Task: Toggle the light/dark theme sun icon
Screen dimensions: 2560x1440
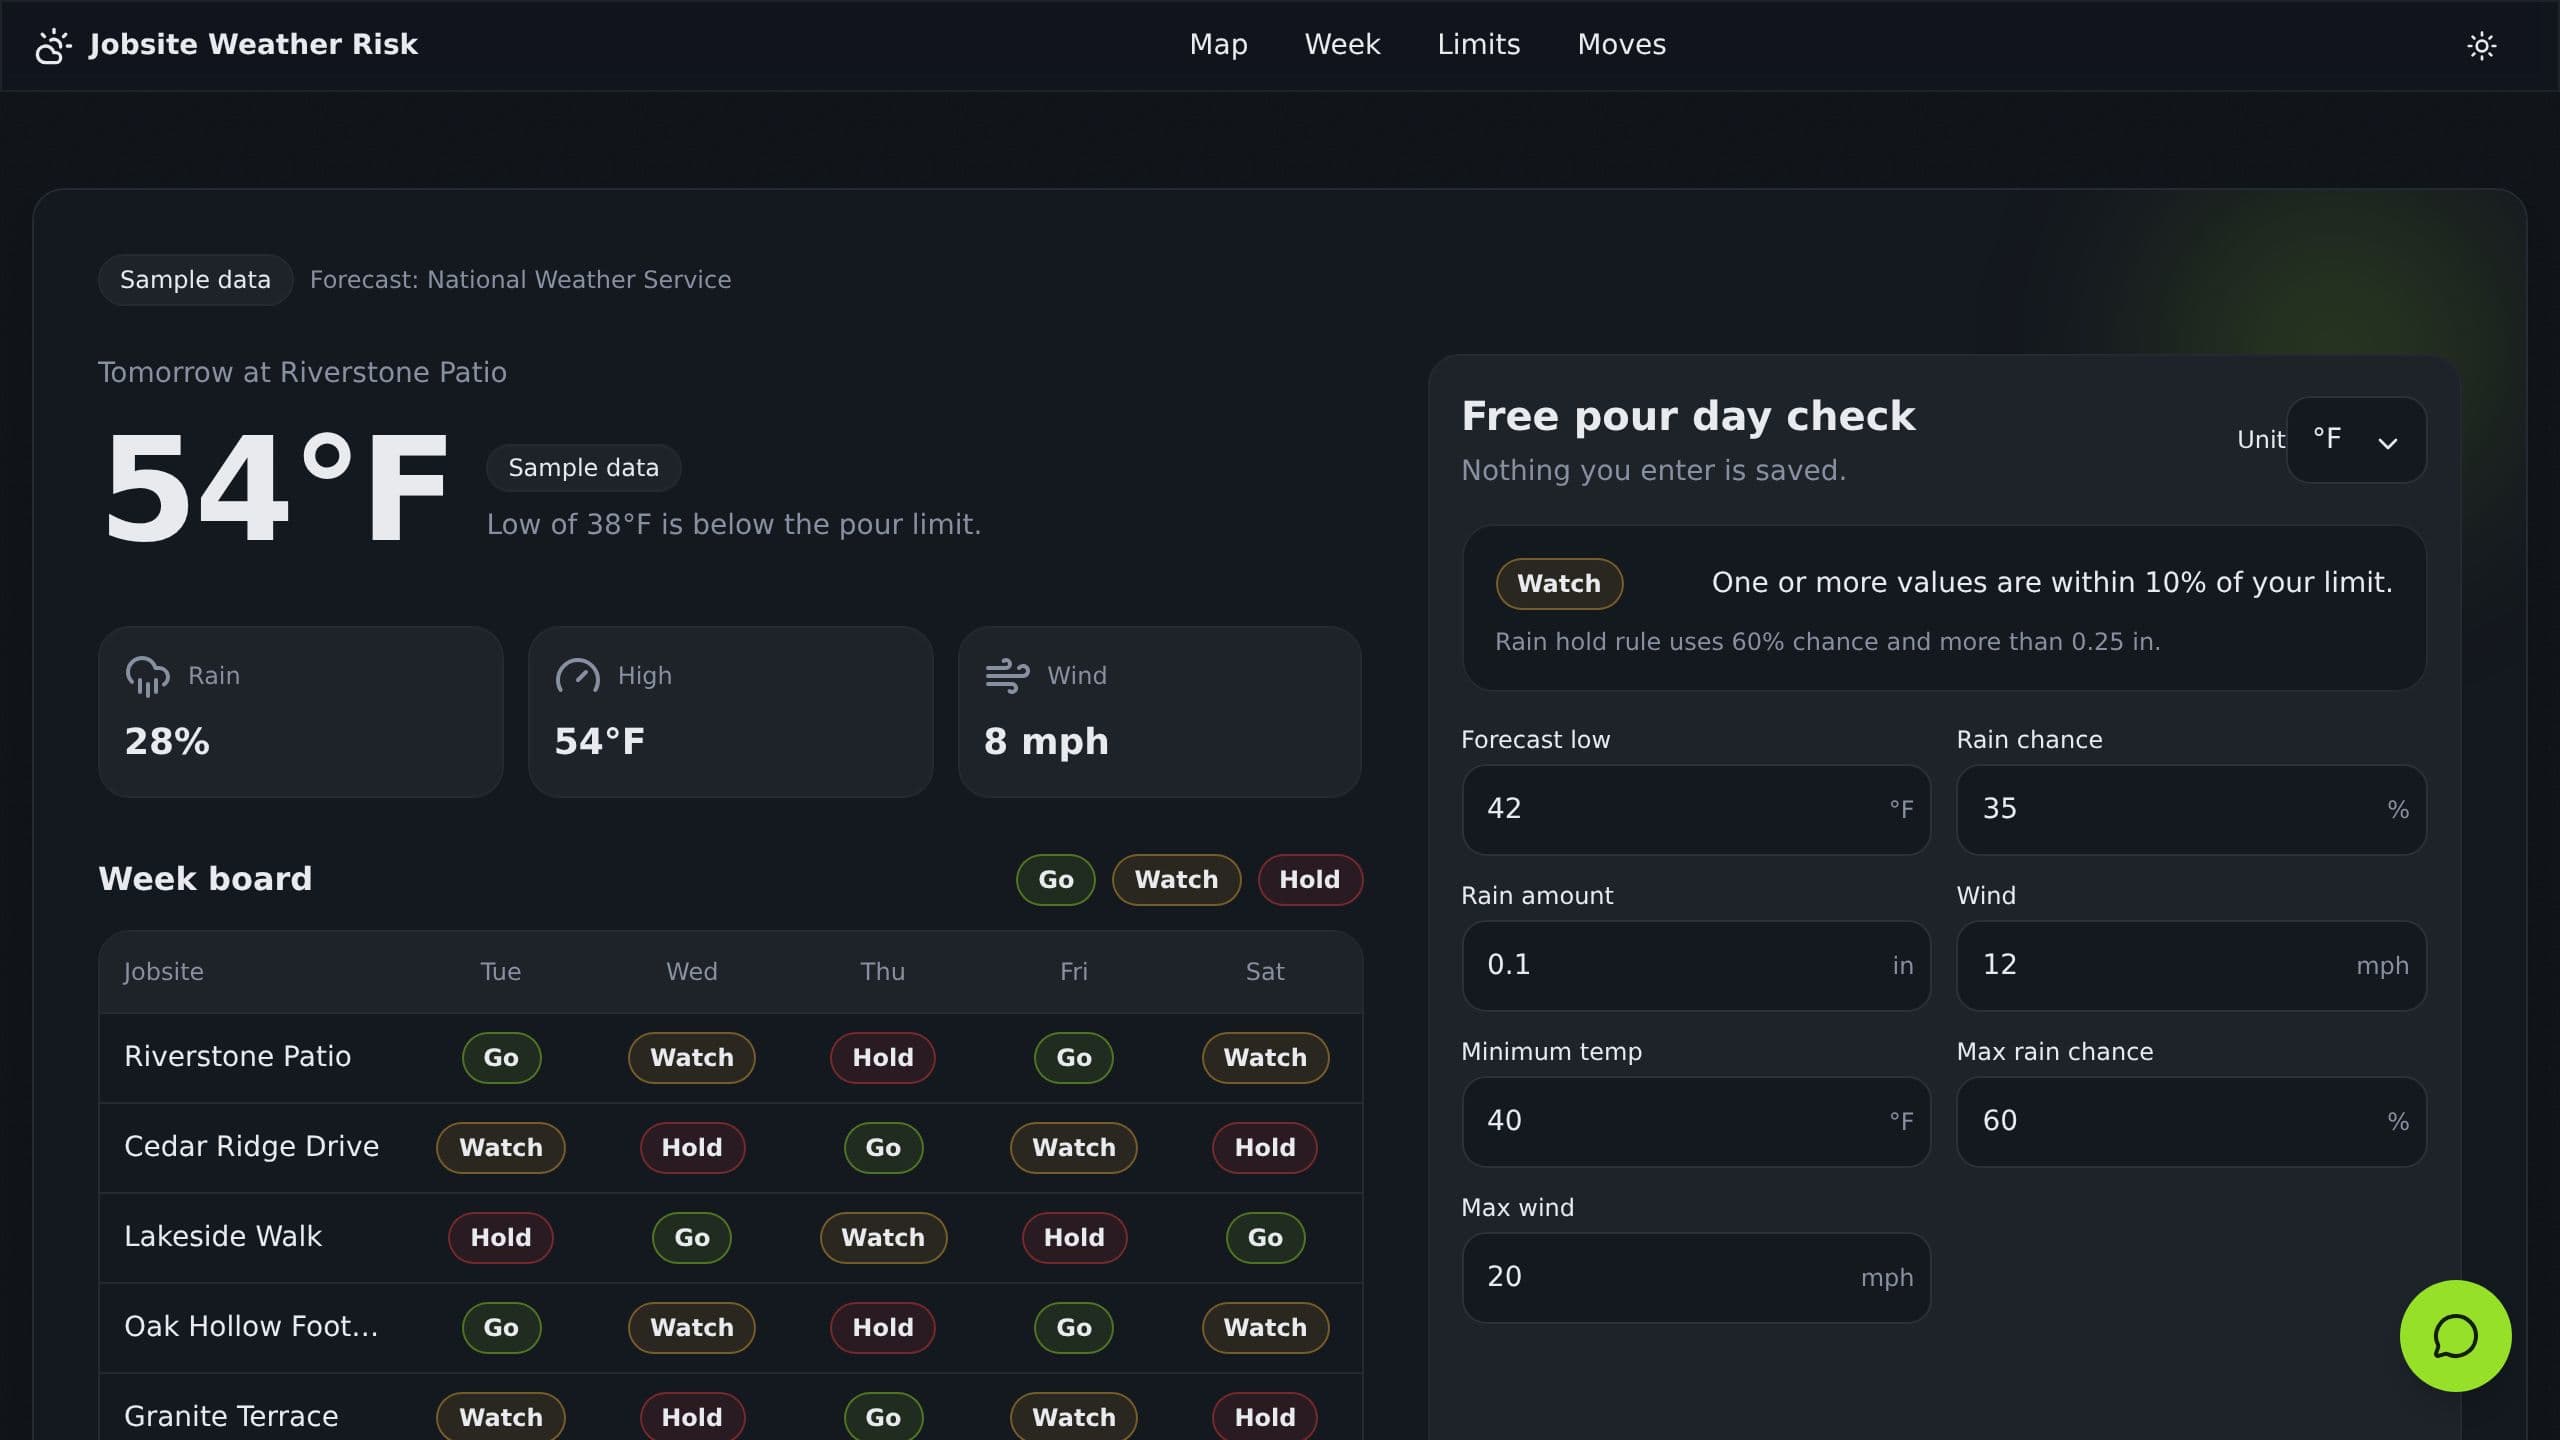Action: [x=2481, y=45]
